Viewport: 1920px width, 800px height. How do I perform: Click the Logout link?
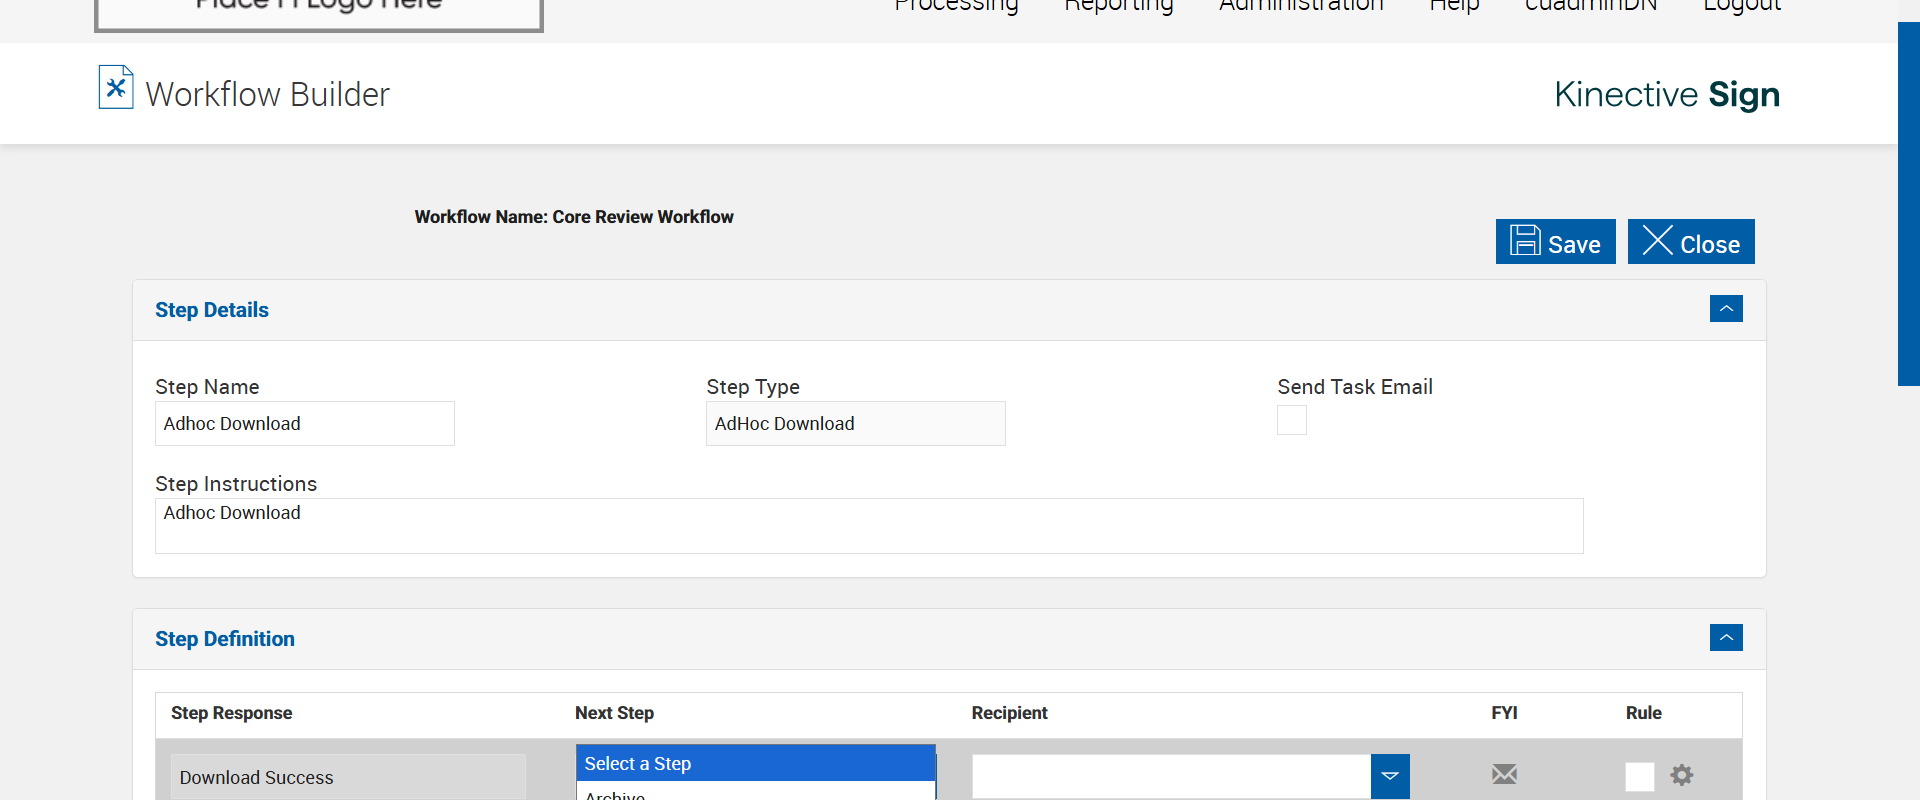(1742, 6)
